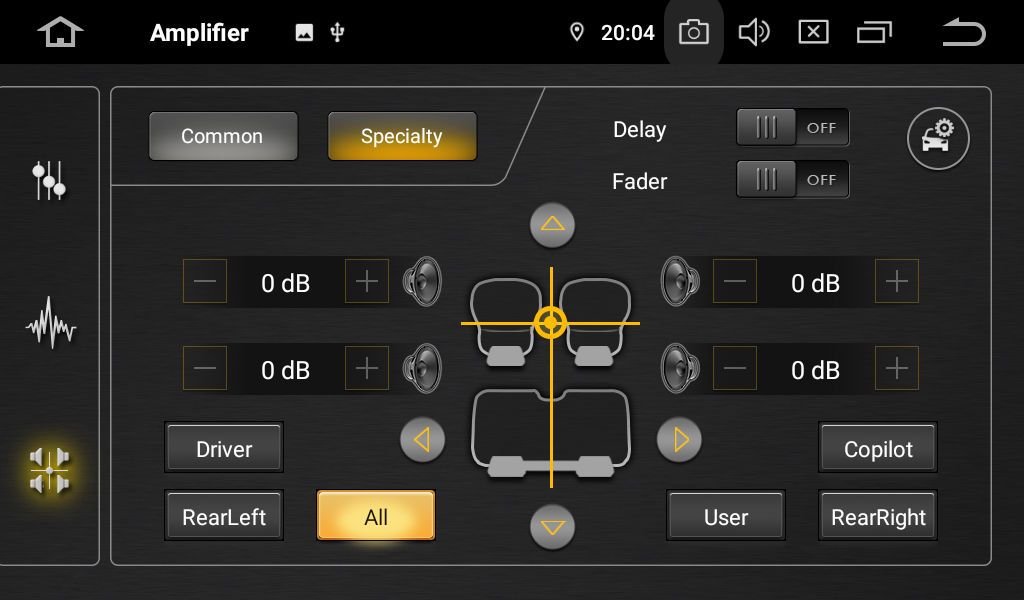The height and width of the screenshot is (600, 1024).
Task: Open volume control speaker icon
Action: click(753, 33)
